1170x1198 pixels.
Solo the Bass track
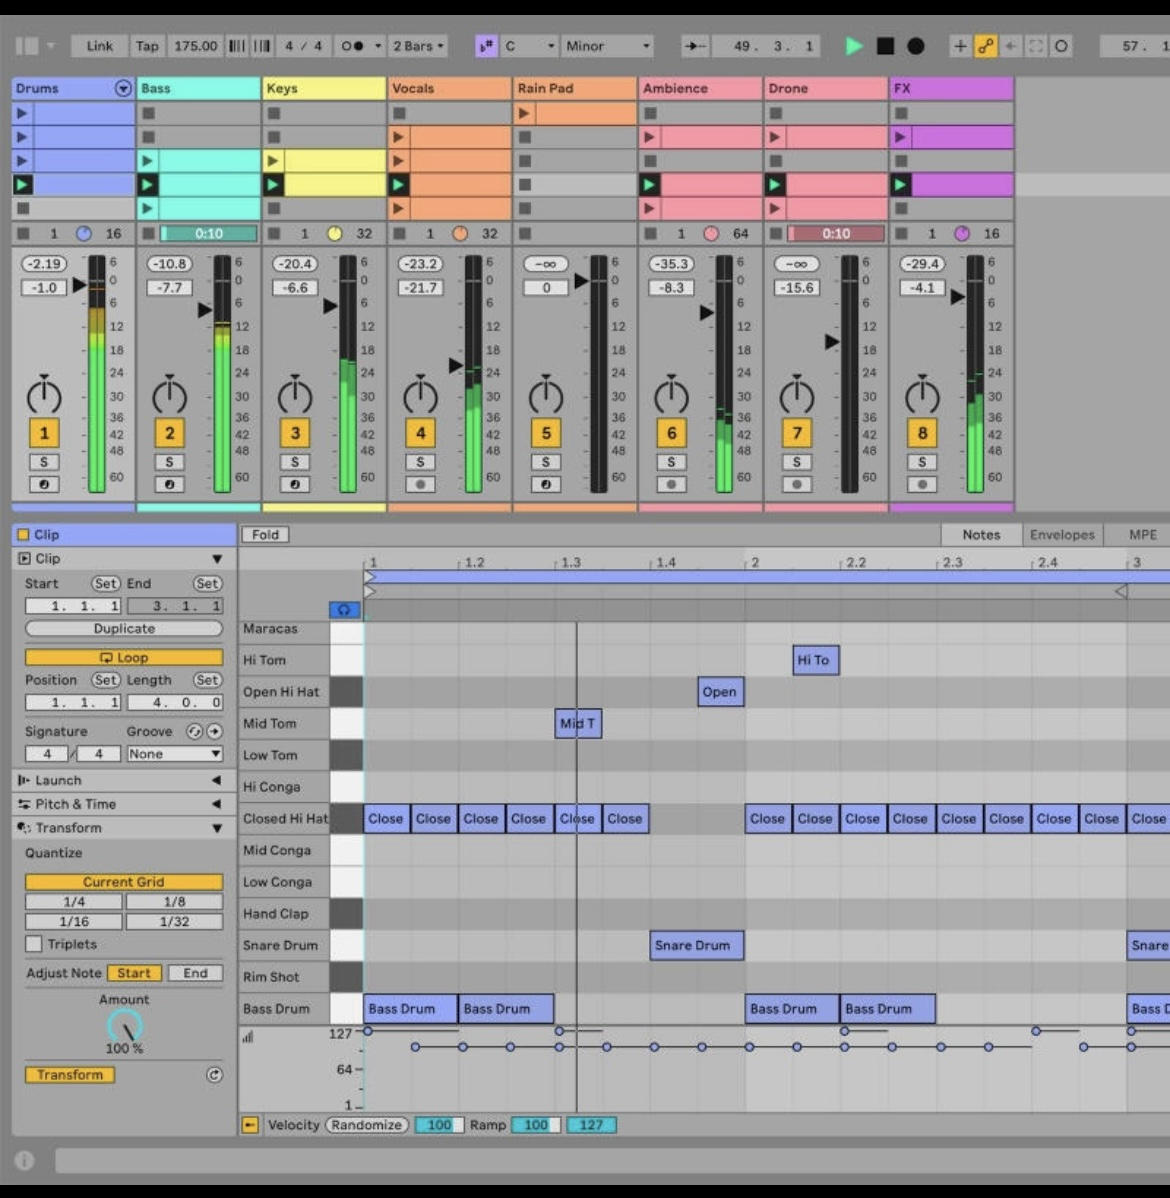click(169, 462)
